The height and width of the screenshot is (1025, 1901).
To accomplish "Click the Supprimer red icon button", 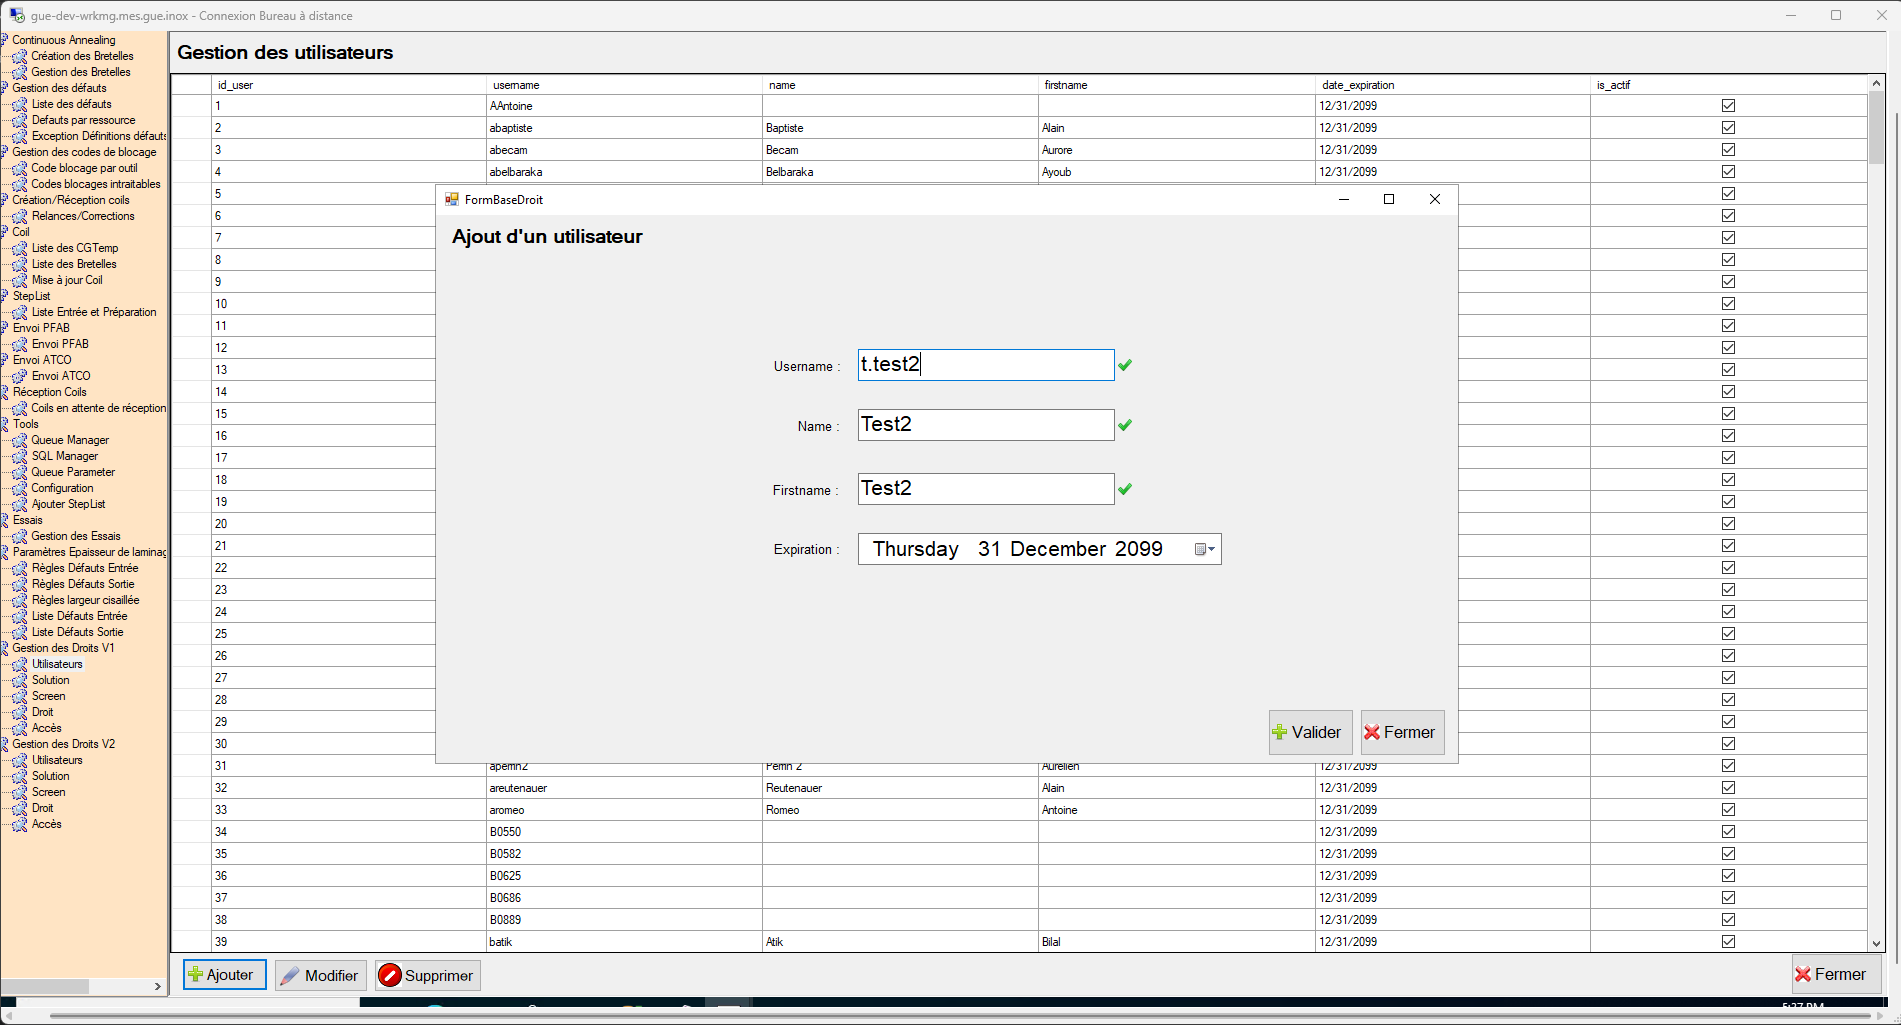I will pos(427,975).
